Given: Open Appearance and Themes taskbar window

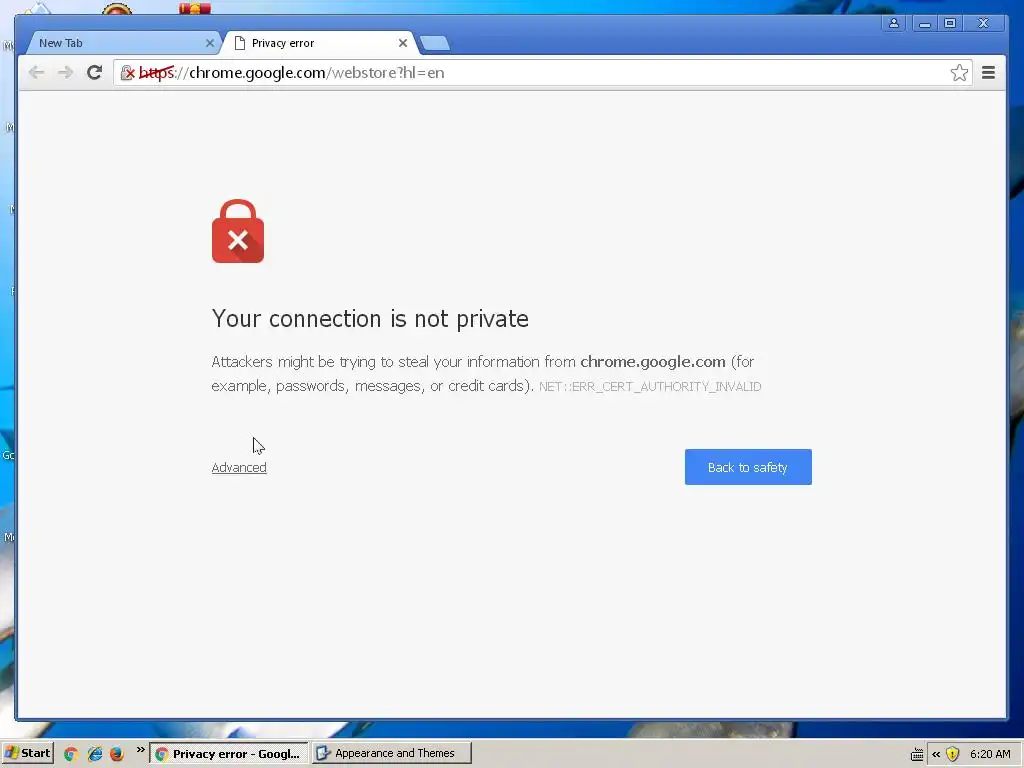Looking at the screenshot, I should (392, 753).
